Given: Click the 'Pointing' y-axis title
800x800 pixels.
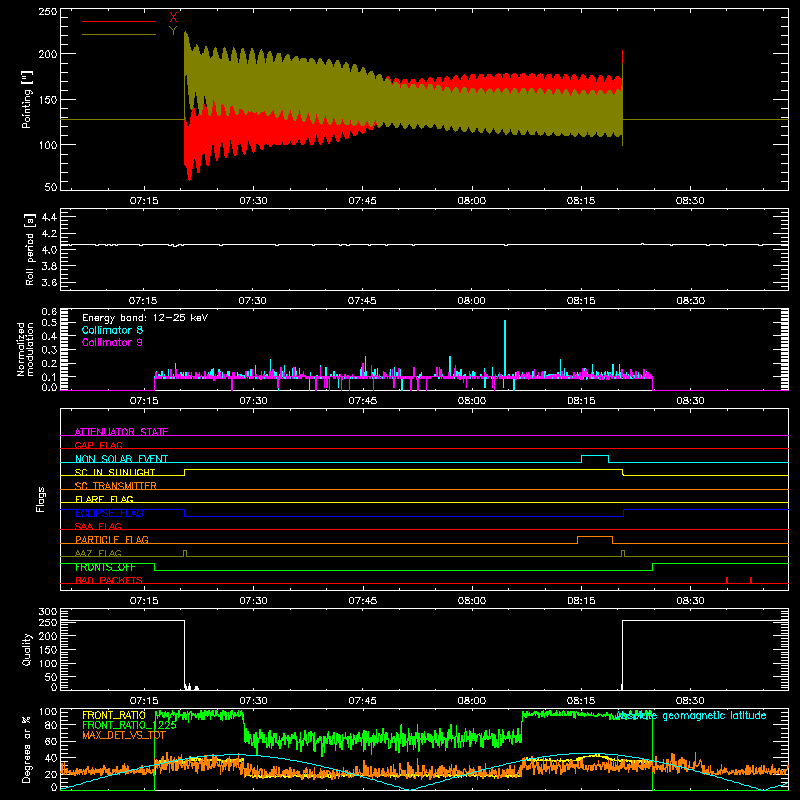Looking at the screenshot, I should coord(27,99).
